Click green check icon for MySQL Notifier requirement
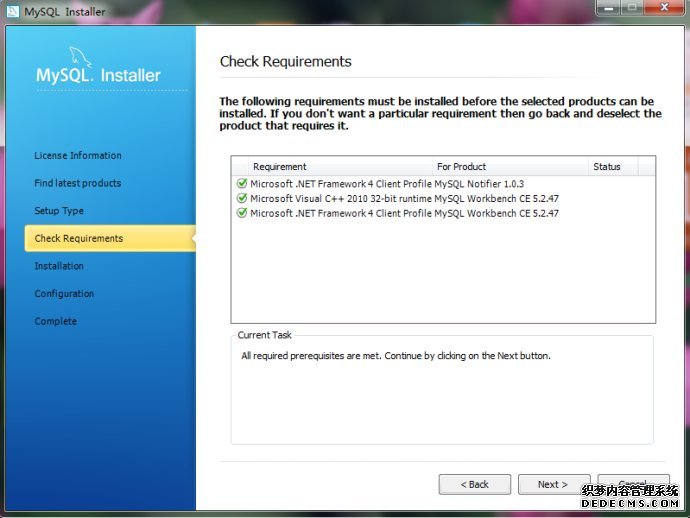Image resolution: width=690 pixels, height=518 pixels. [x=242, y=184]
